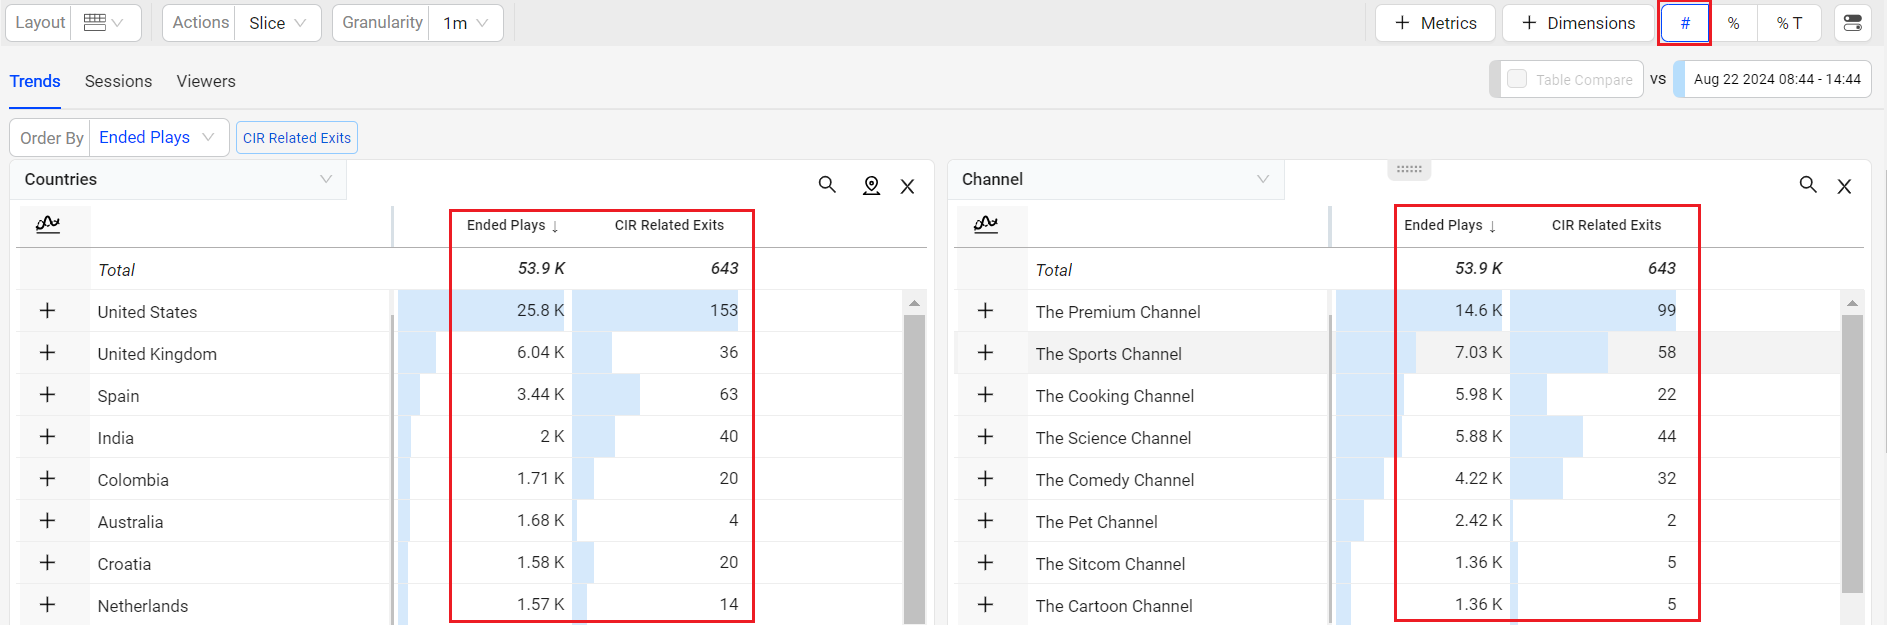Screen dimensions: 1887x625
Task: Open the Sessions tab
Action: (118, 81)
